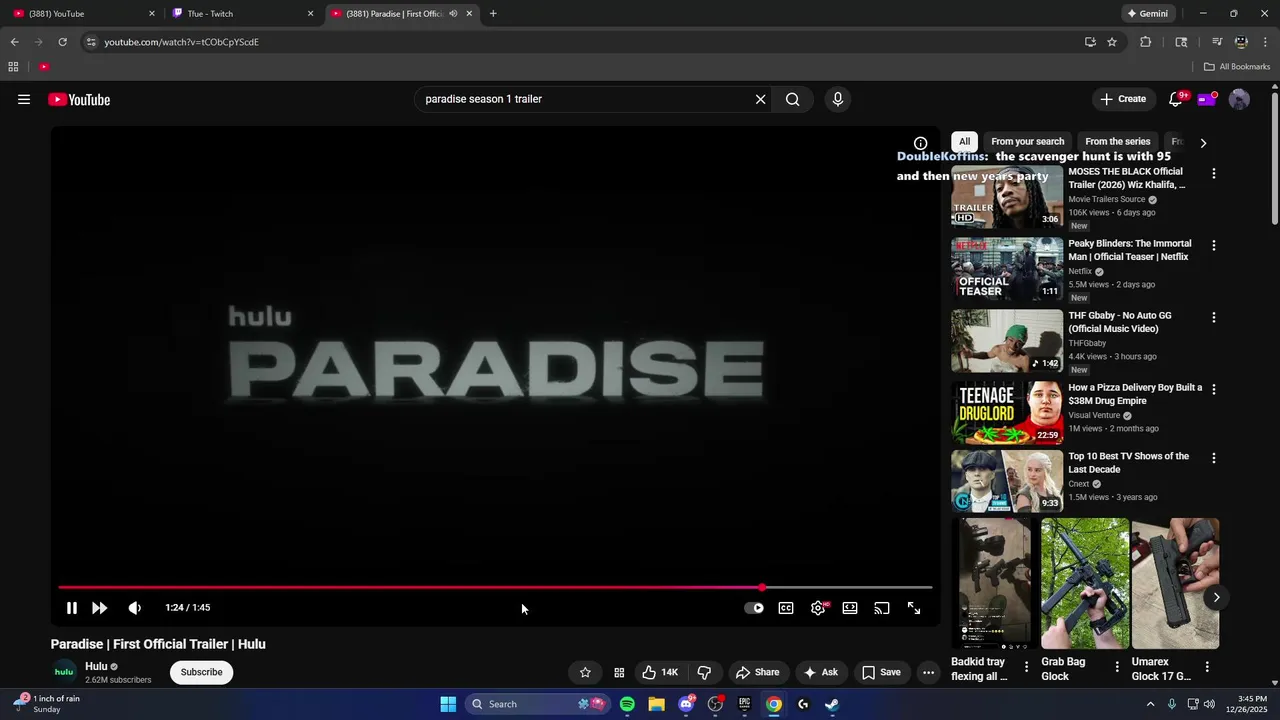This screenshot has width=1280, height=720.
Task: Bookmark this page with star icon
Action: (x=1112, y=42)
